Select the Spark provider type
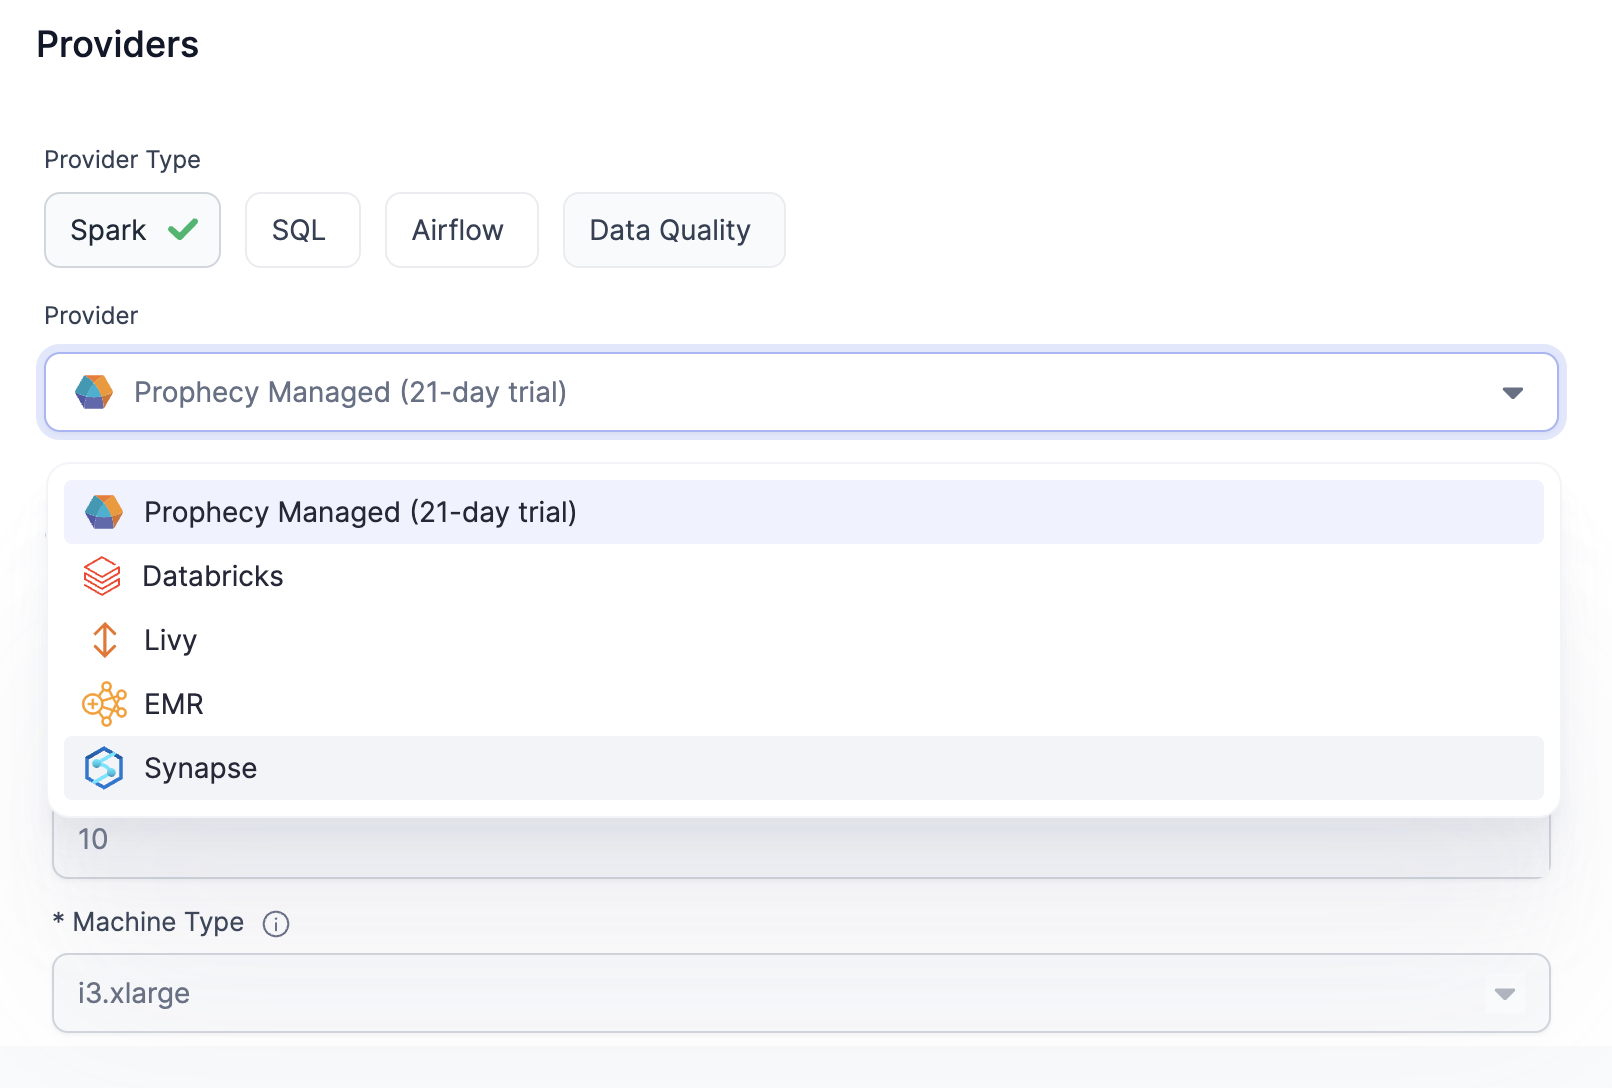 132,230
